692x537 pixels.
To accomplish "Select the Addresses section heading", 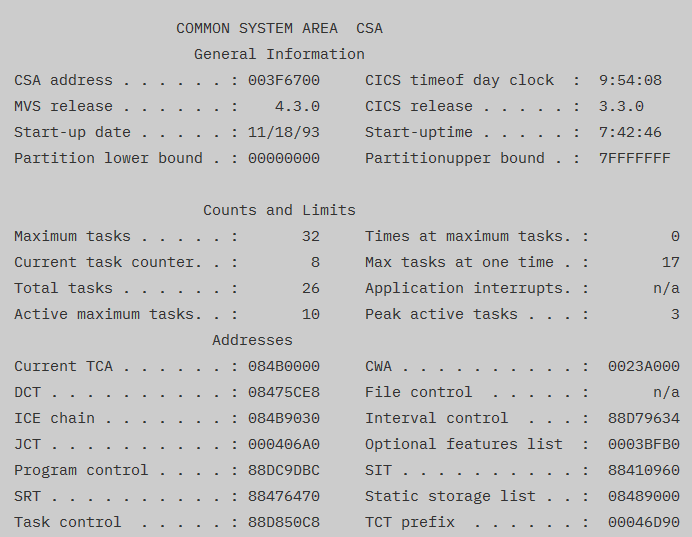I will pos(252,340).
